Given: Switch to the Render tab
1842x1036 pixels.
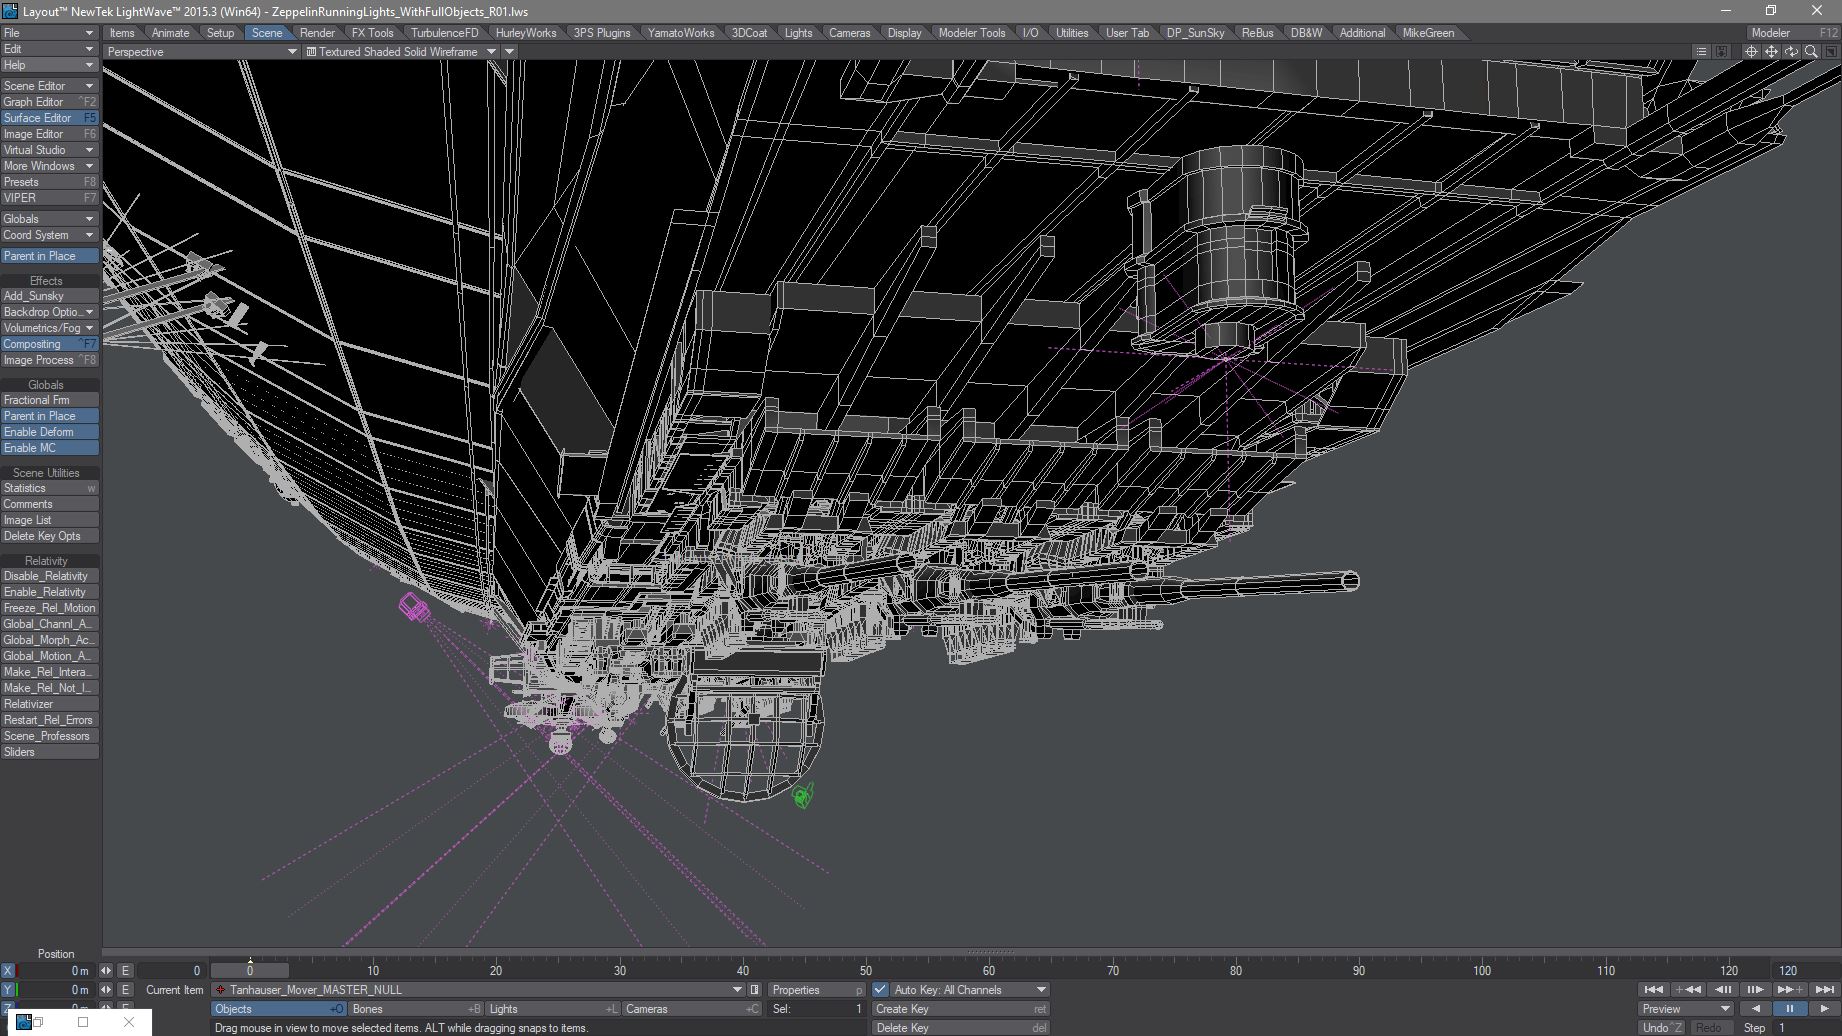Looking at the screenshot, I should pyautogui.click(x=317, y=33).
